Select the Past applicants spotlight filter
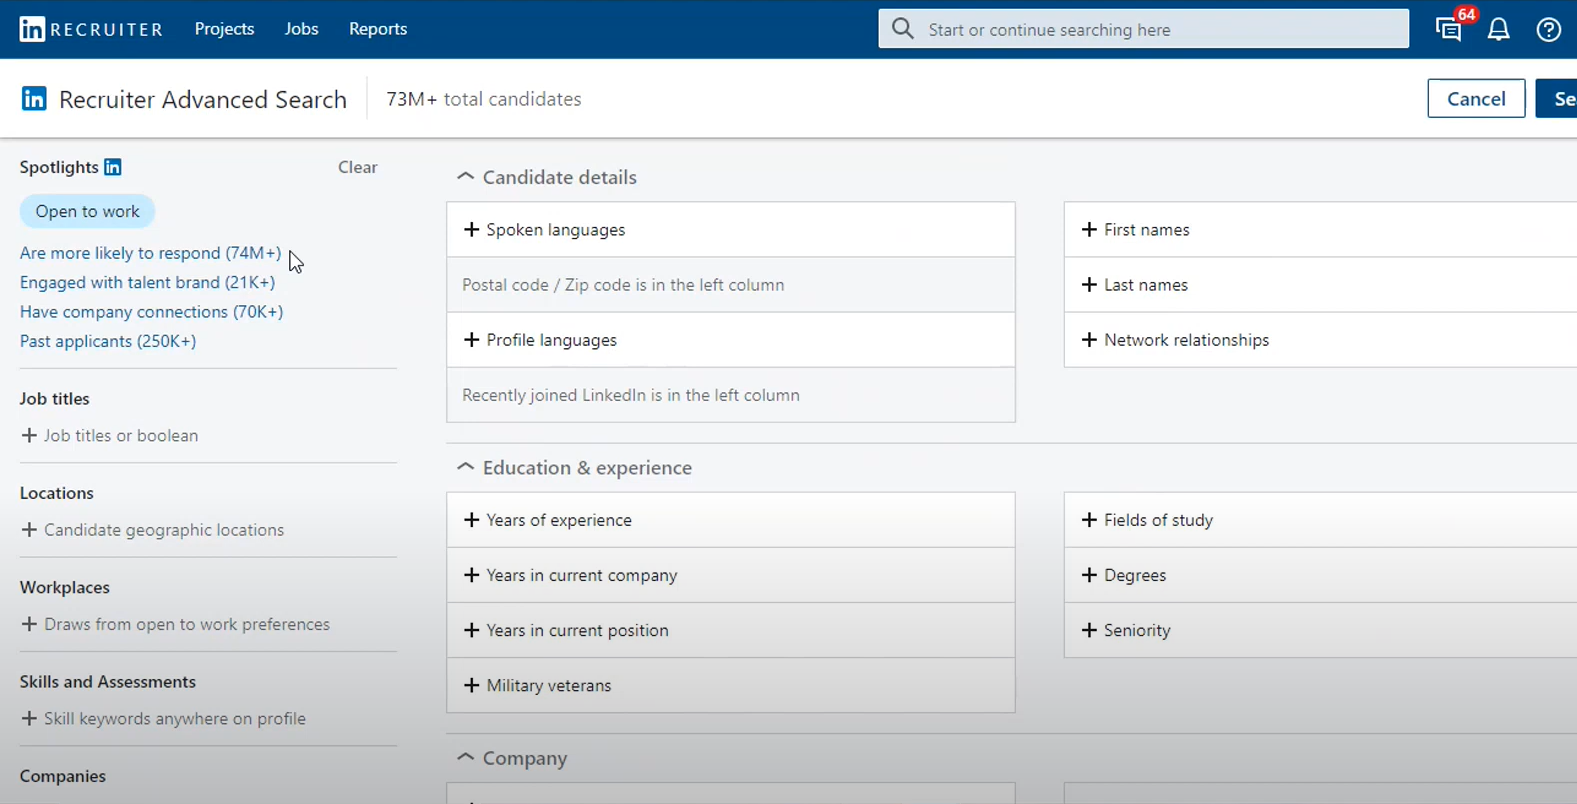 click(x=108, y=341)
